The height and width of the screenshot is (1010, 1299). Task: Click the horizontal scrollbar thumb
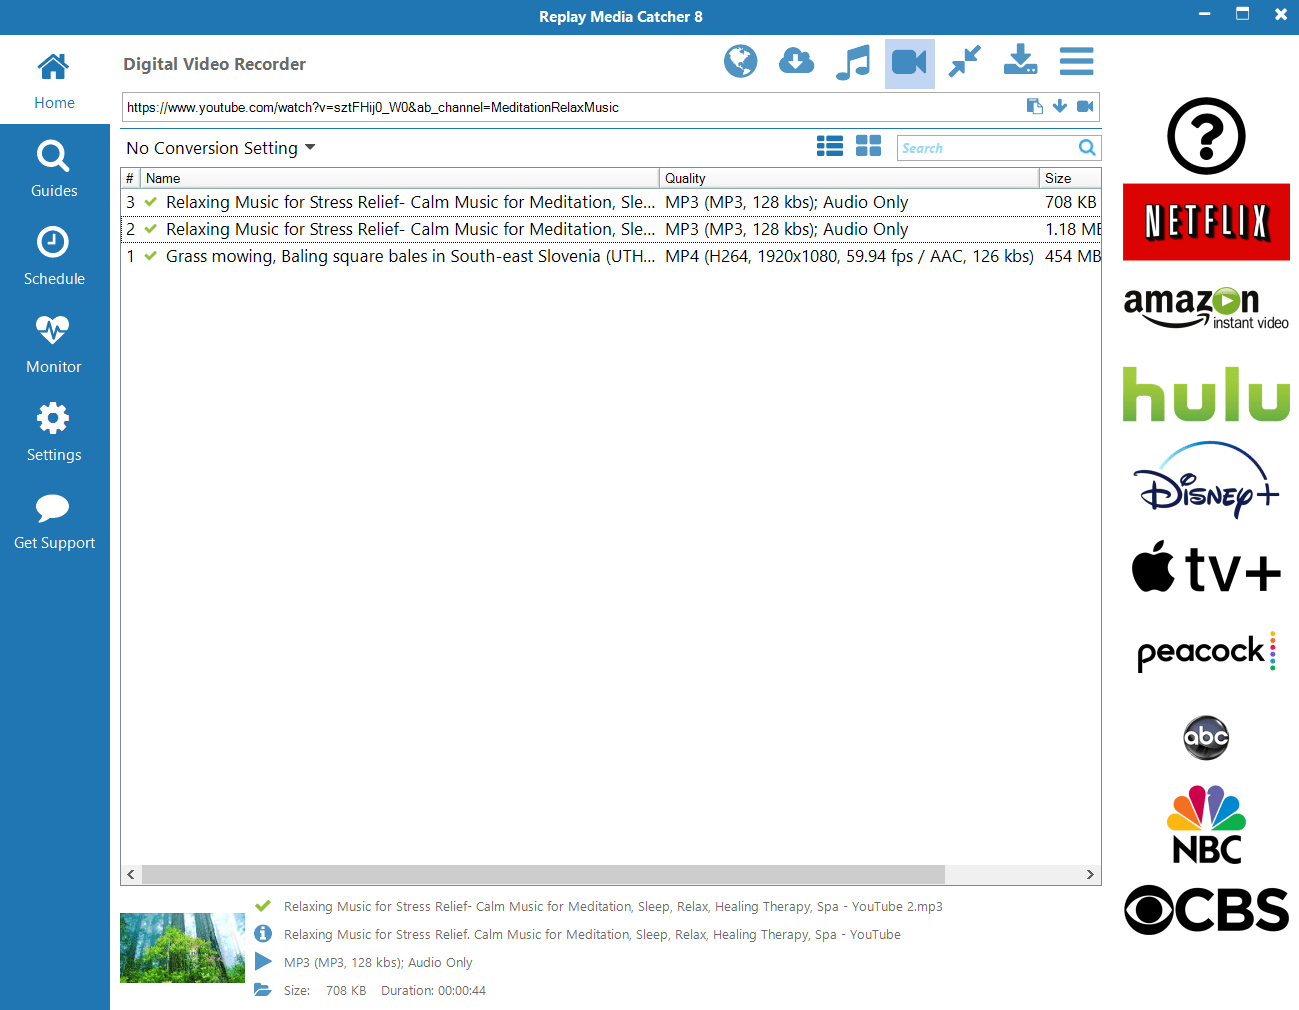click(x=543, y=874)
